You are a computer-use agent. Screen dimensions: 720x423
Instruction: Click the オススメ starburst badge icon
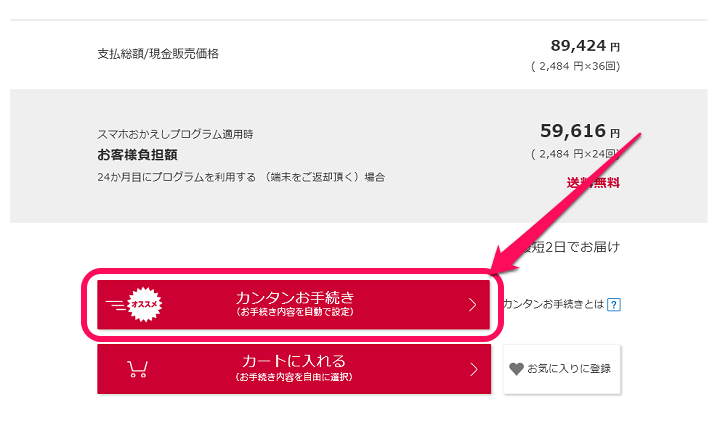coord(145,304)
